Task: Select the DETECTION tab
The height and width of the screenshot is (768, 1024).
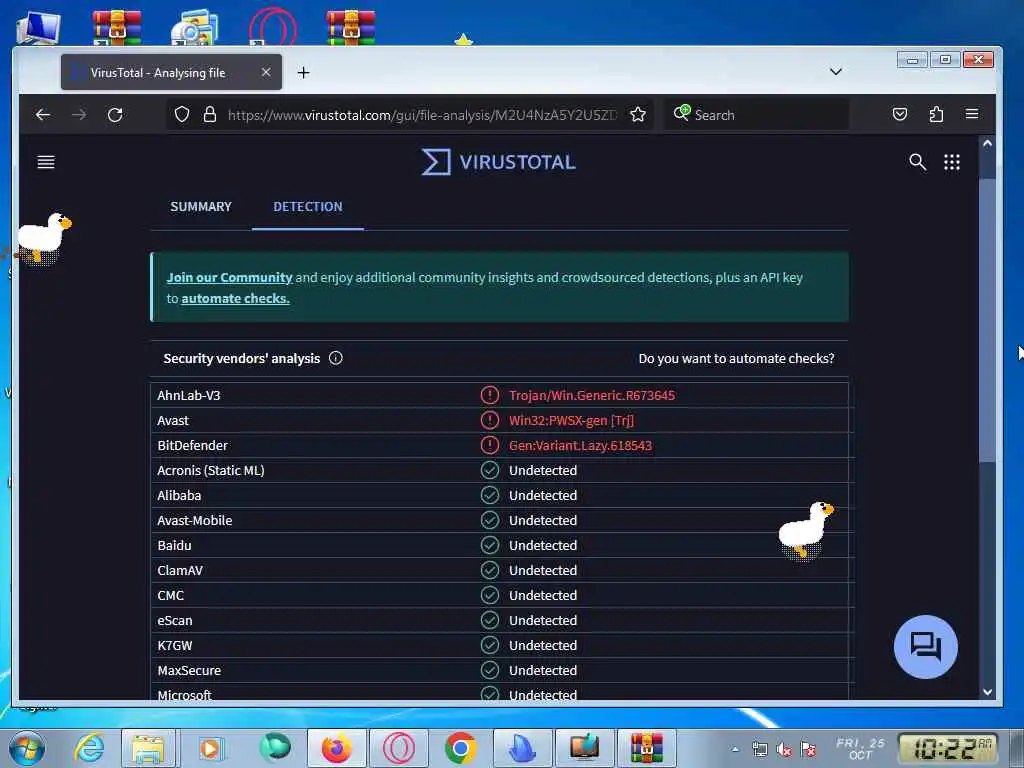Action: [x=308, y=206]
